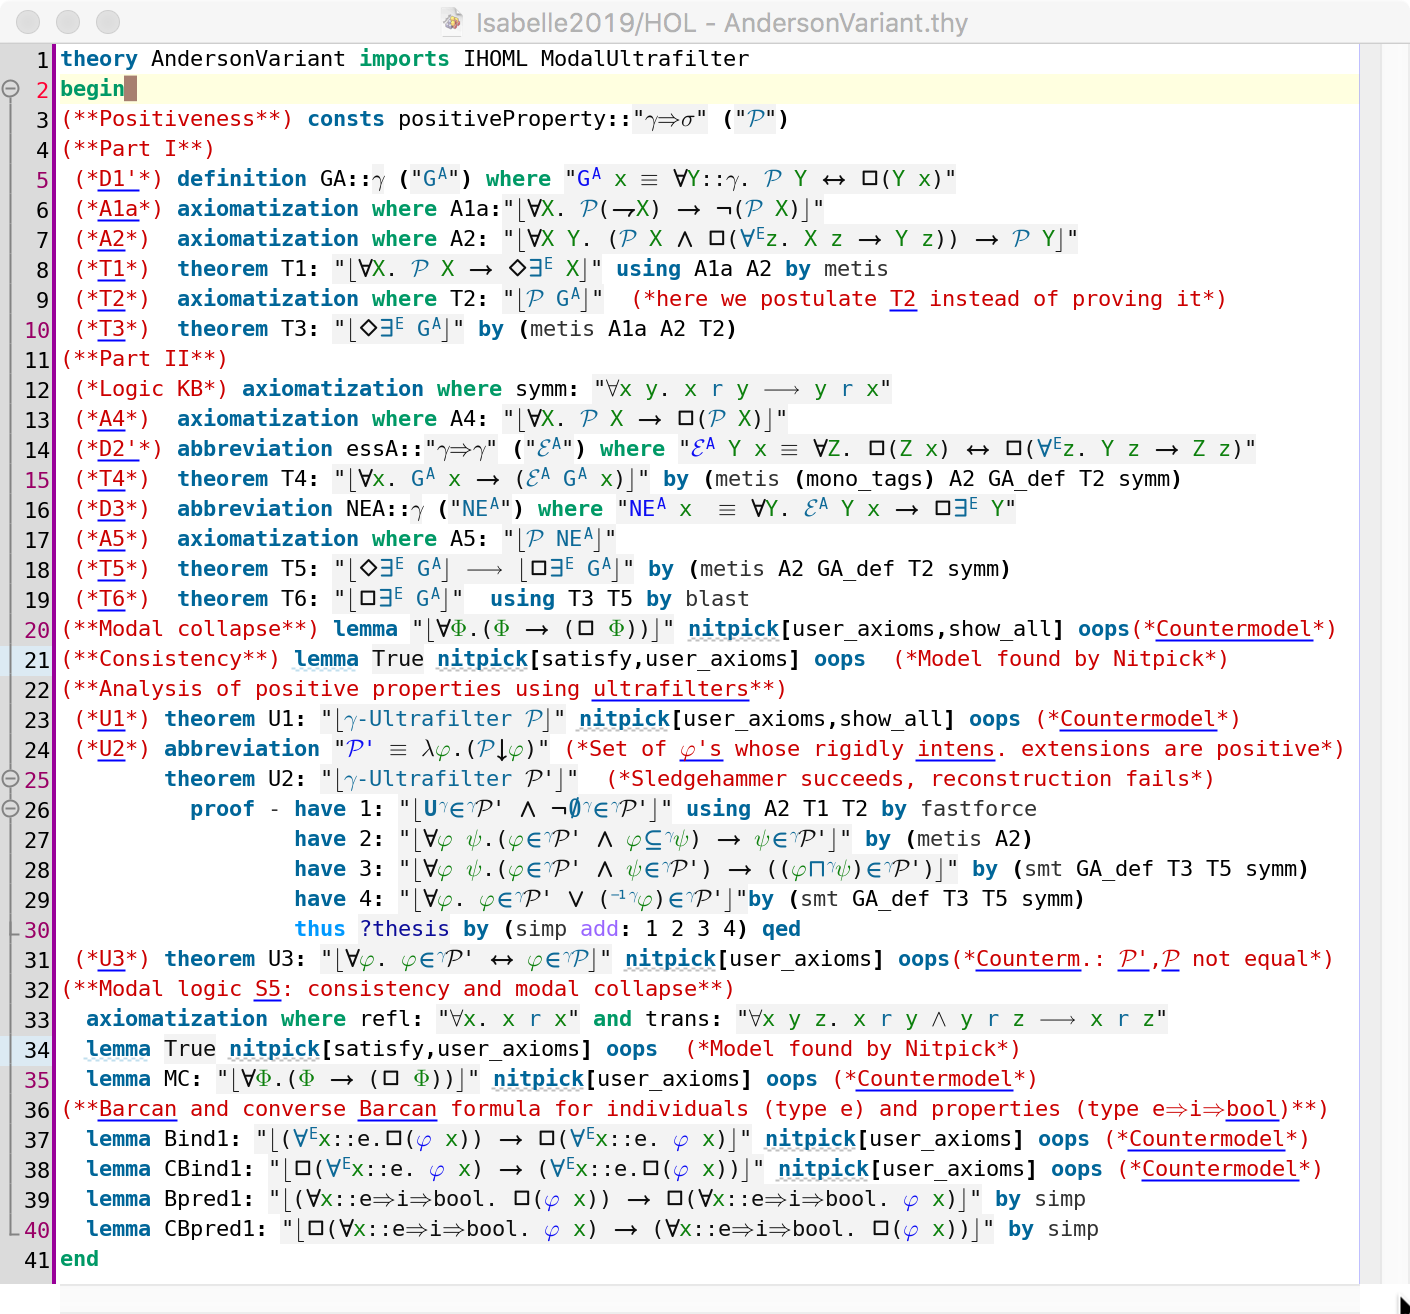Screen dimensions: 1410x1314
Task: Click the 'end' keyword on line 41
Action: coord(79,1259)
